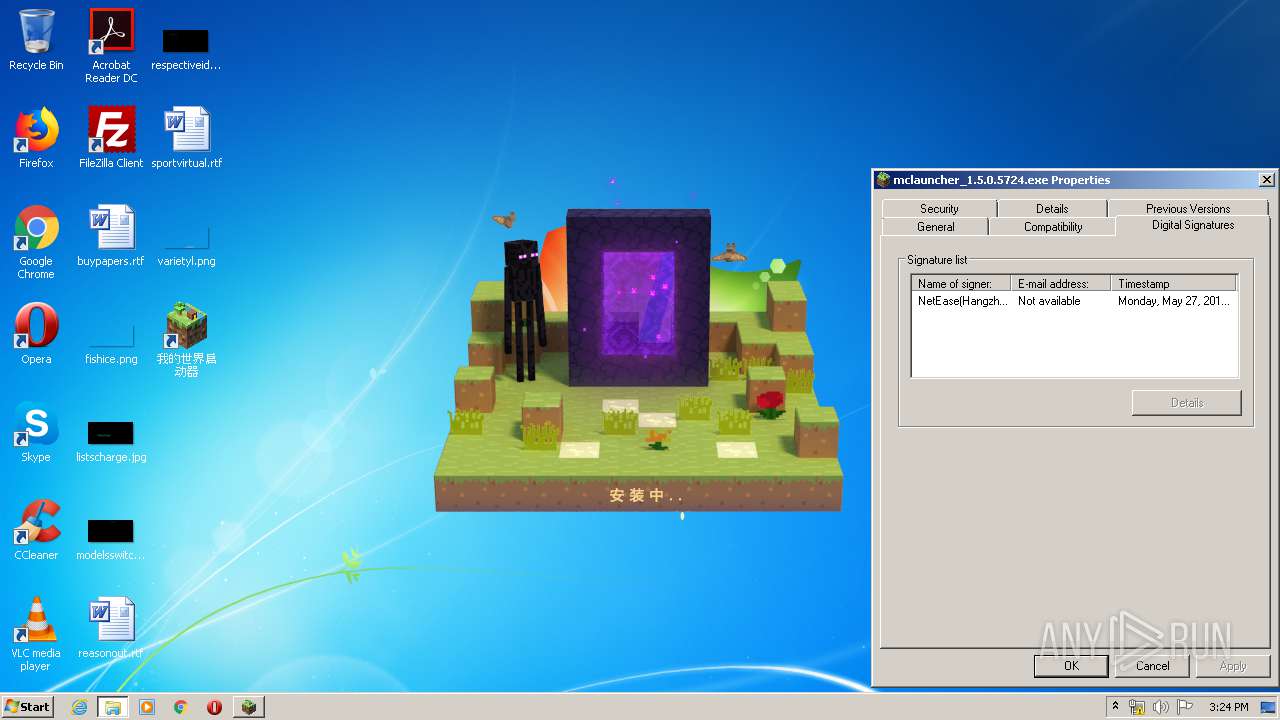Open the Minecraft launcher desktop shortcut
Viewport: 1280px width, 720px height.
[186, 340]
